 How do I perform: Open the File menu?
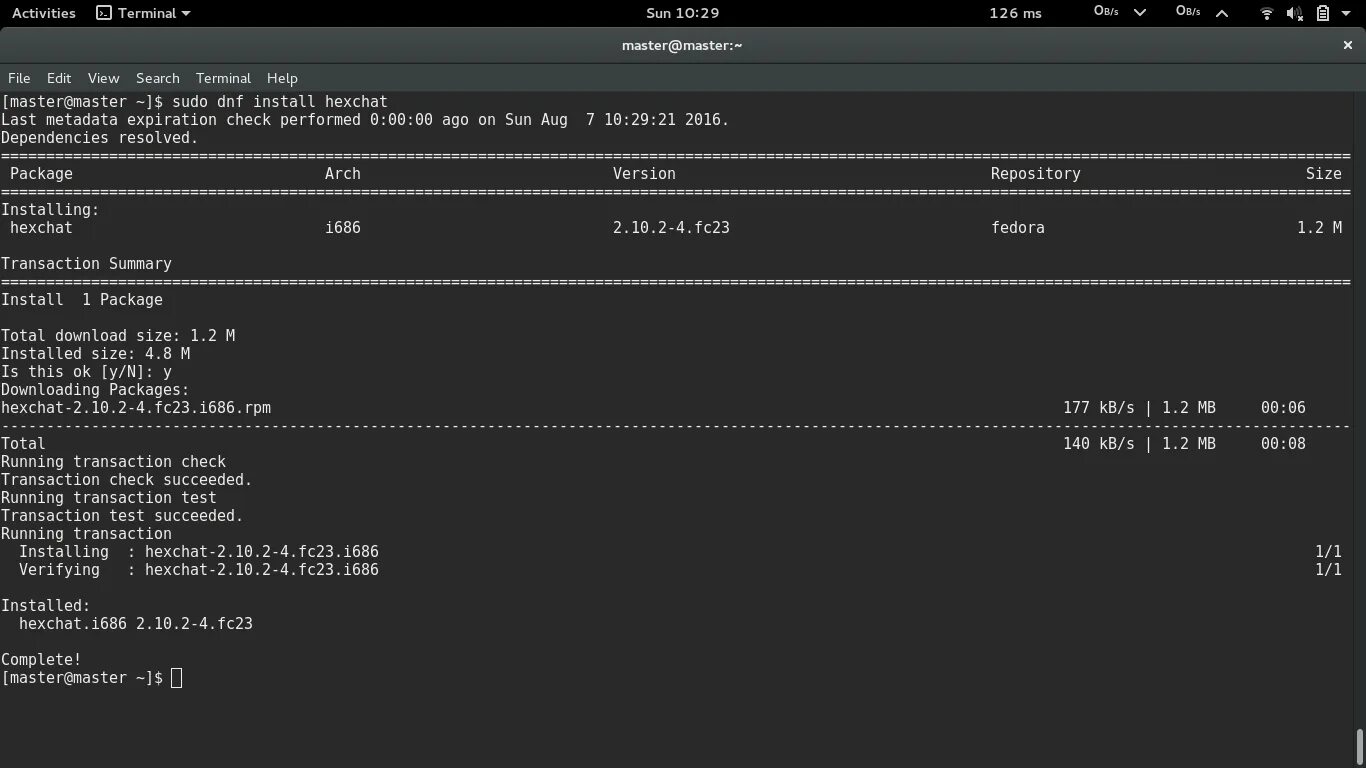[19, 78]
